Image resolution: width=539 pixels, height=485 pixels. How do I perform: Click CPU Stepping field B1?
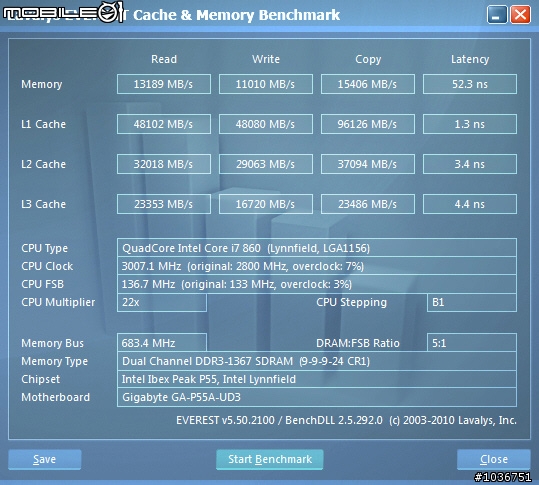click(472, 302)
